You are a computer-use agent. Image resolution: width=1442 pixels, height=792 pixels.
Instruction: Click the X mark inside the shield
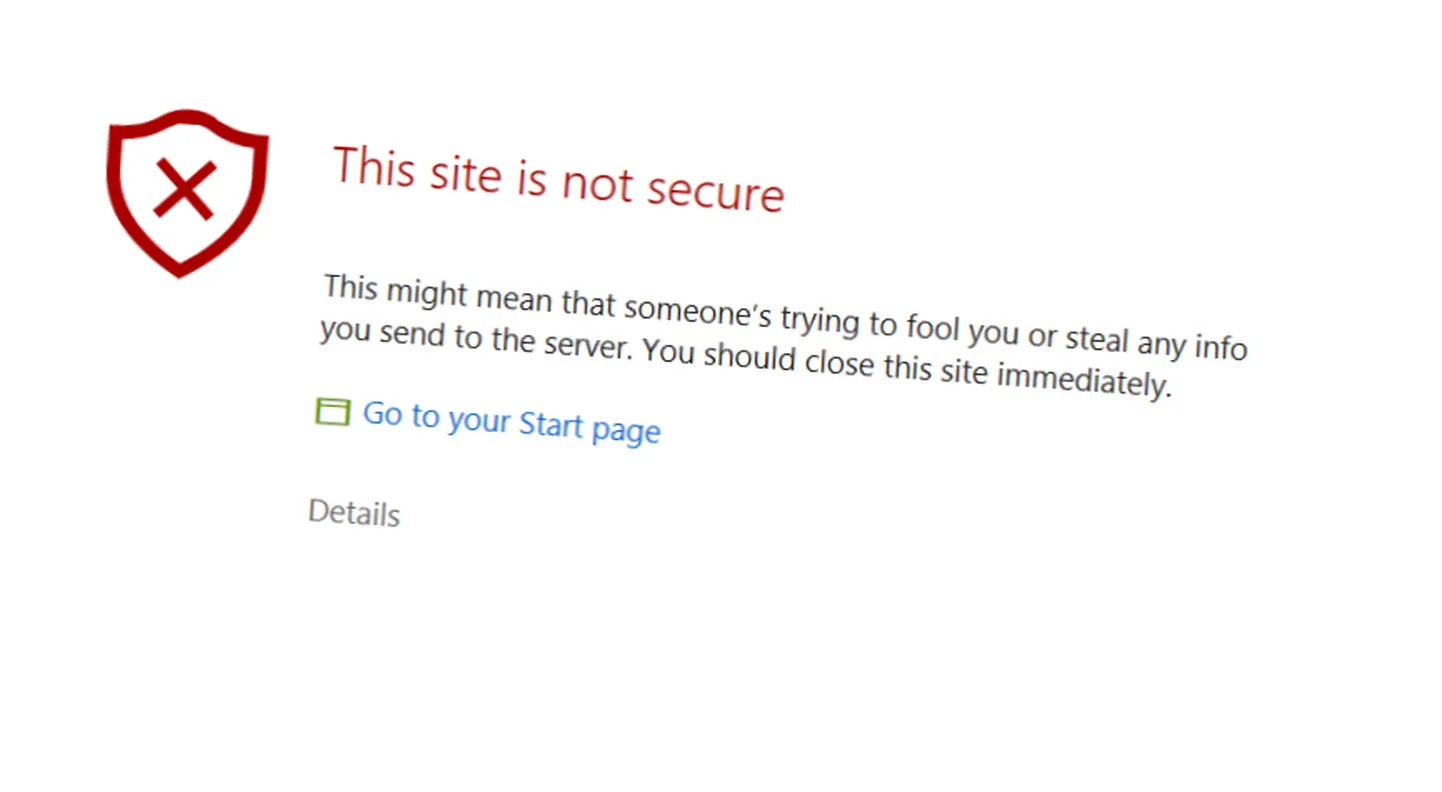(x=184, y=190)
